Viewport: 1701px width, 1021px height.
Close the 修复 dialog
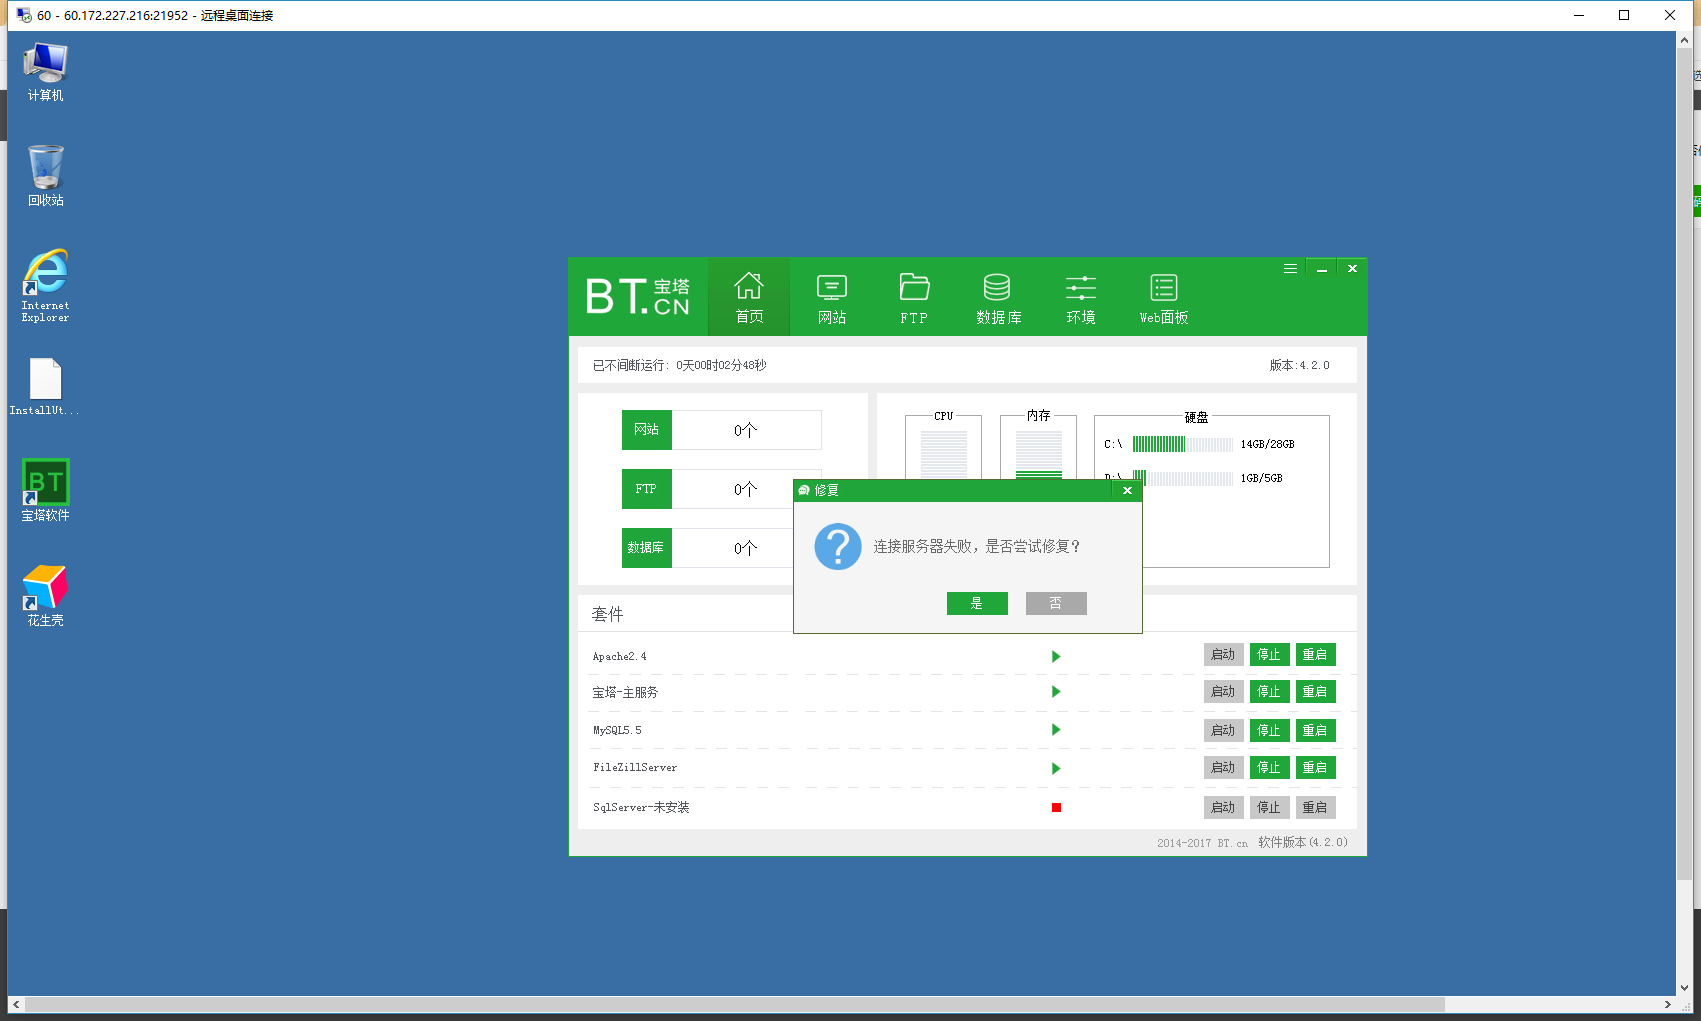pyautogui.click(x=1127, y=490)
